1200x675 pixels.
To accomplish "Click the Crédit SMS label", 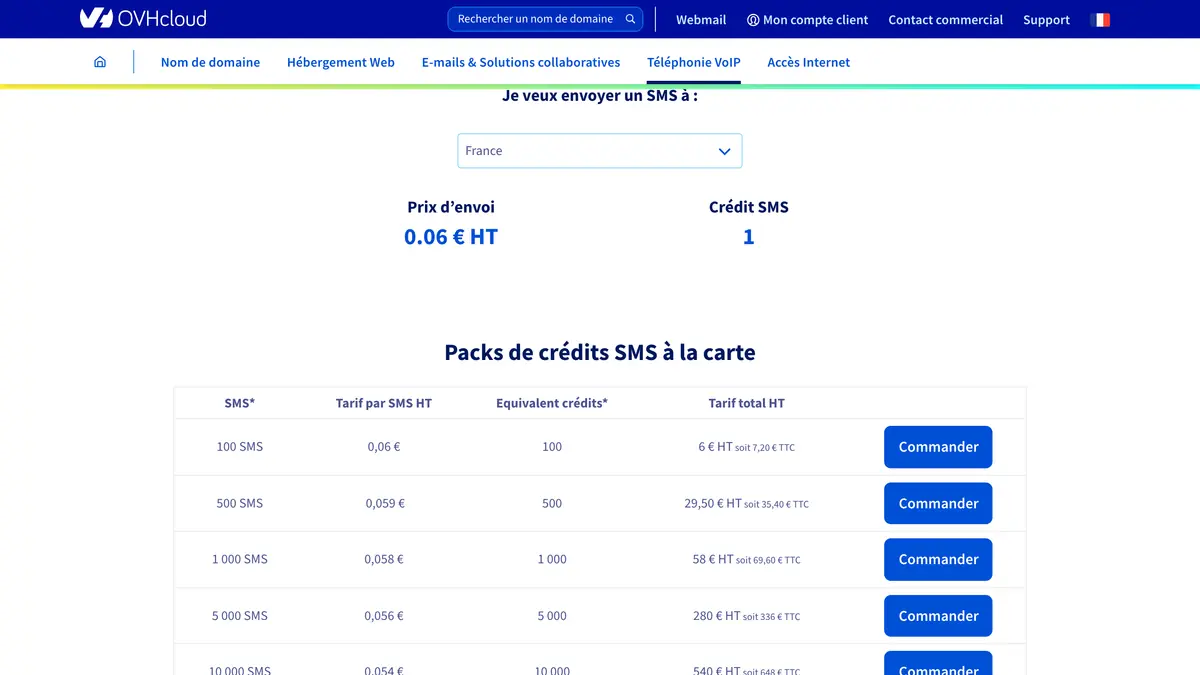I will [x=749, y=207].
